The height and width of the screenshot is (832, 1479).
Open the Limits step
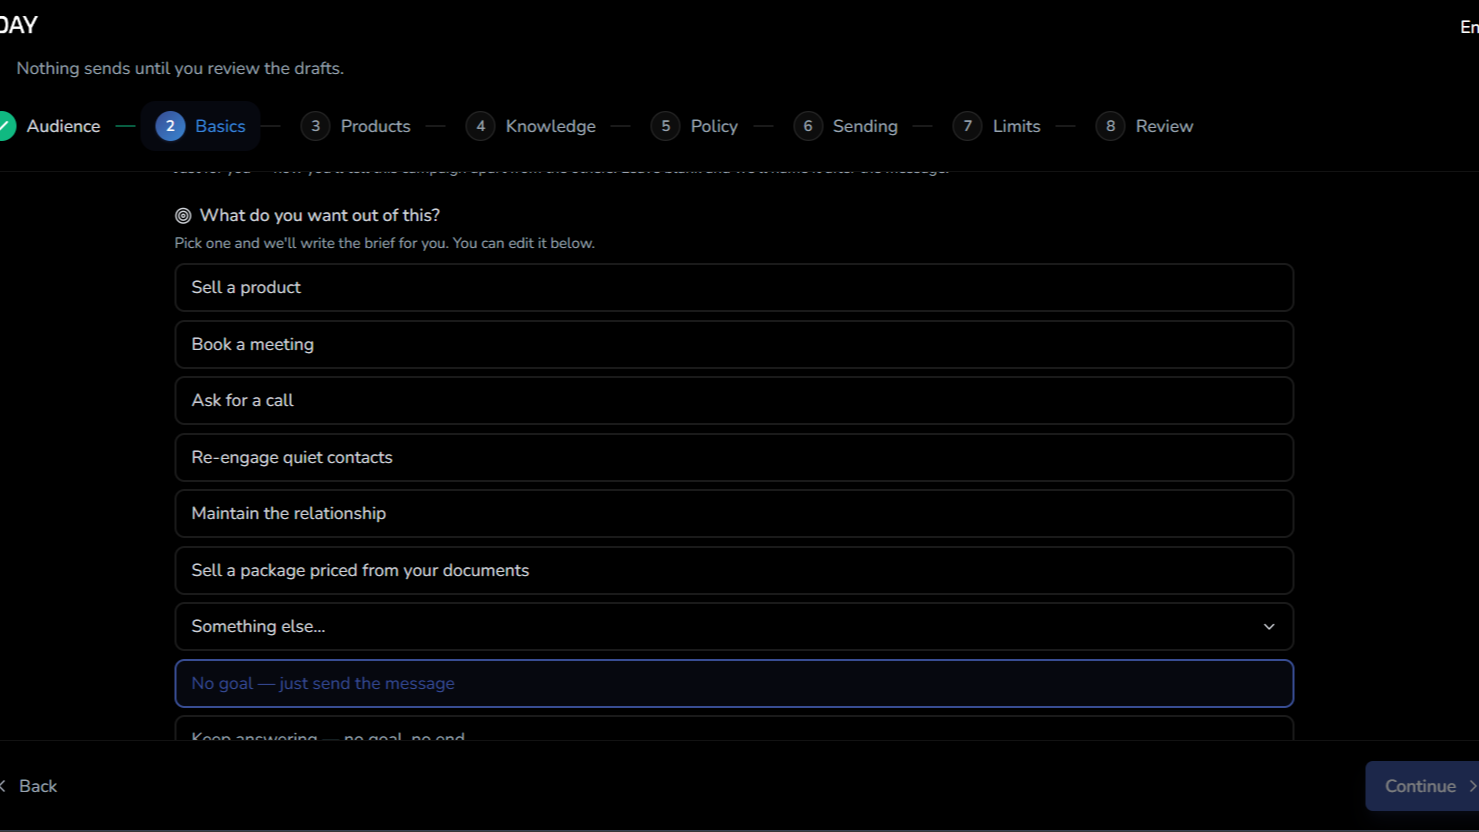(997, 126)
